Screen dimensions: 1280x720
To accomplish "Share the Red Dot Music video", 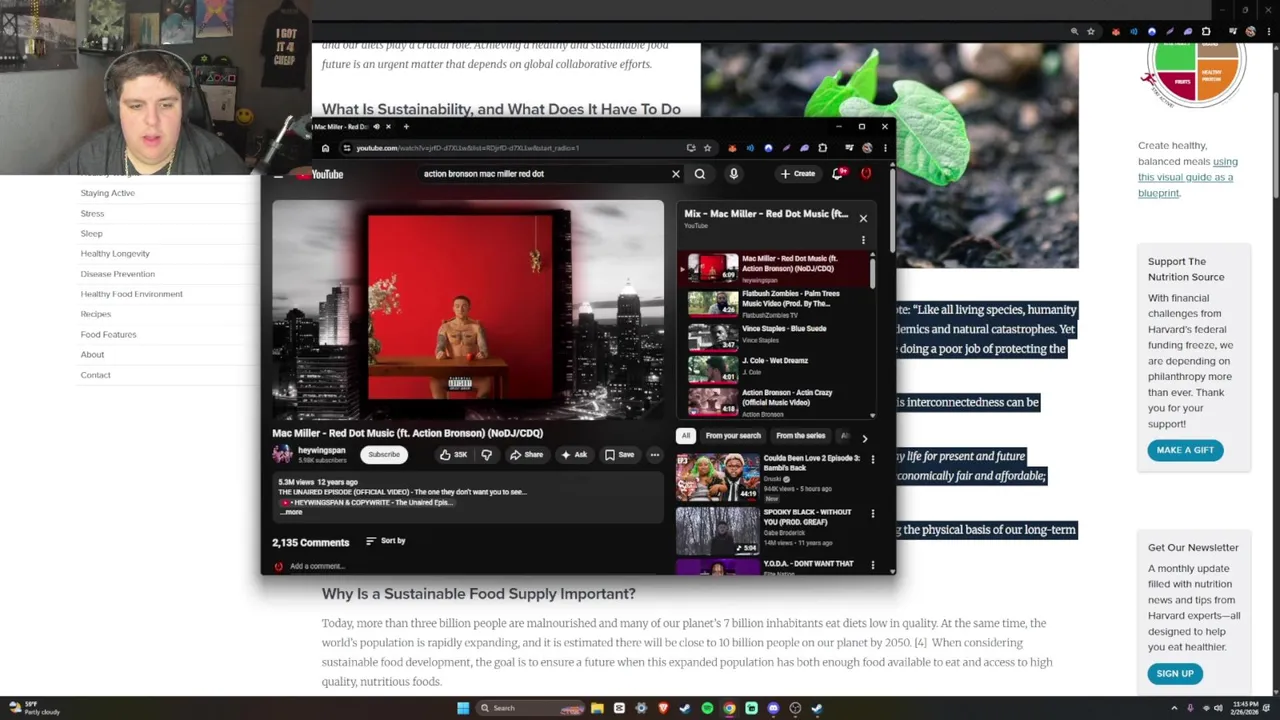I will point(526,455).
